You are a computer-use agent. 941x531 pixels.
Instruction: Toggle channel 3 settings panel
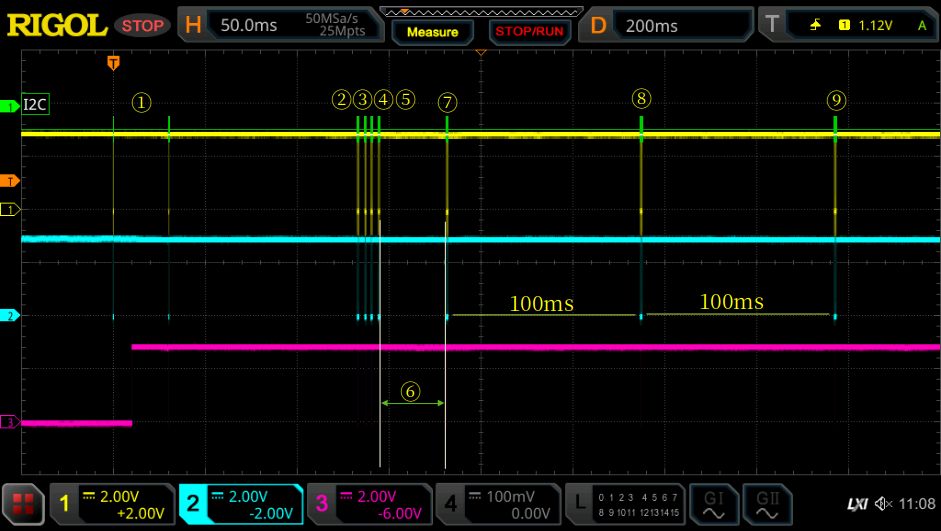click(x=369, y=503)
